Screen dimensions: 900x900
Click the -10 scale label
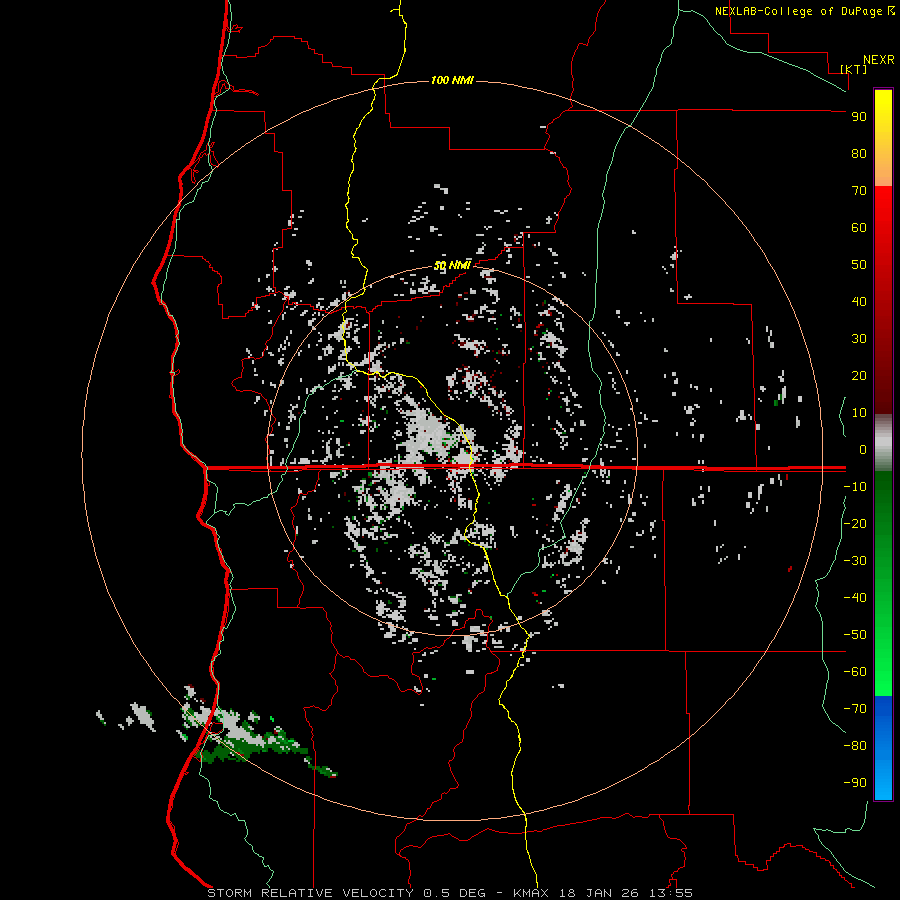pos(855,487)
